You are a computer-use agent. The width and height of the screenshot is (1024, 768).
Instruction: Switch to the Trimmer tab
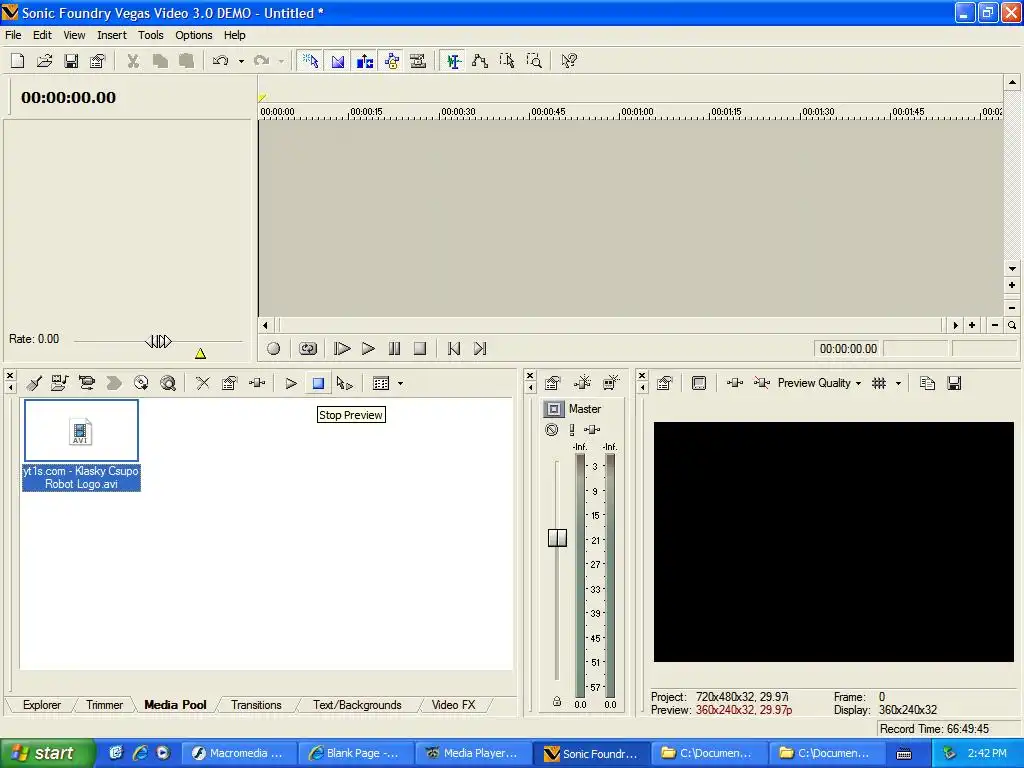tap(104, 705)
